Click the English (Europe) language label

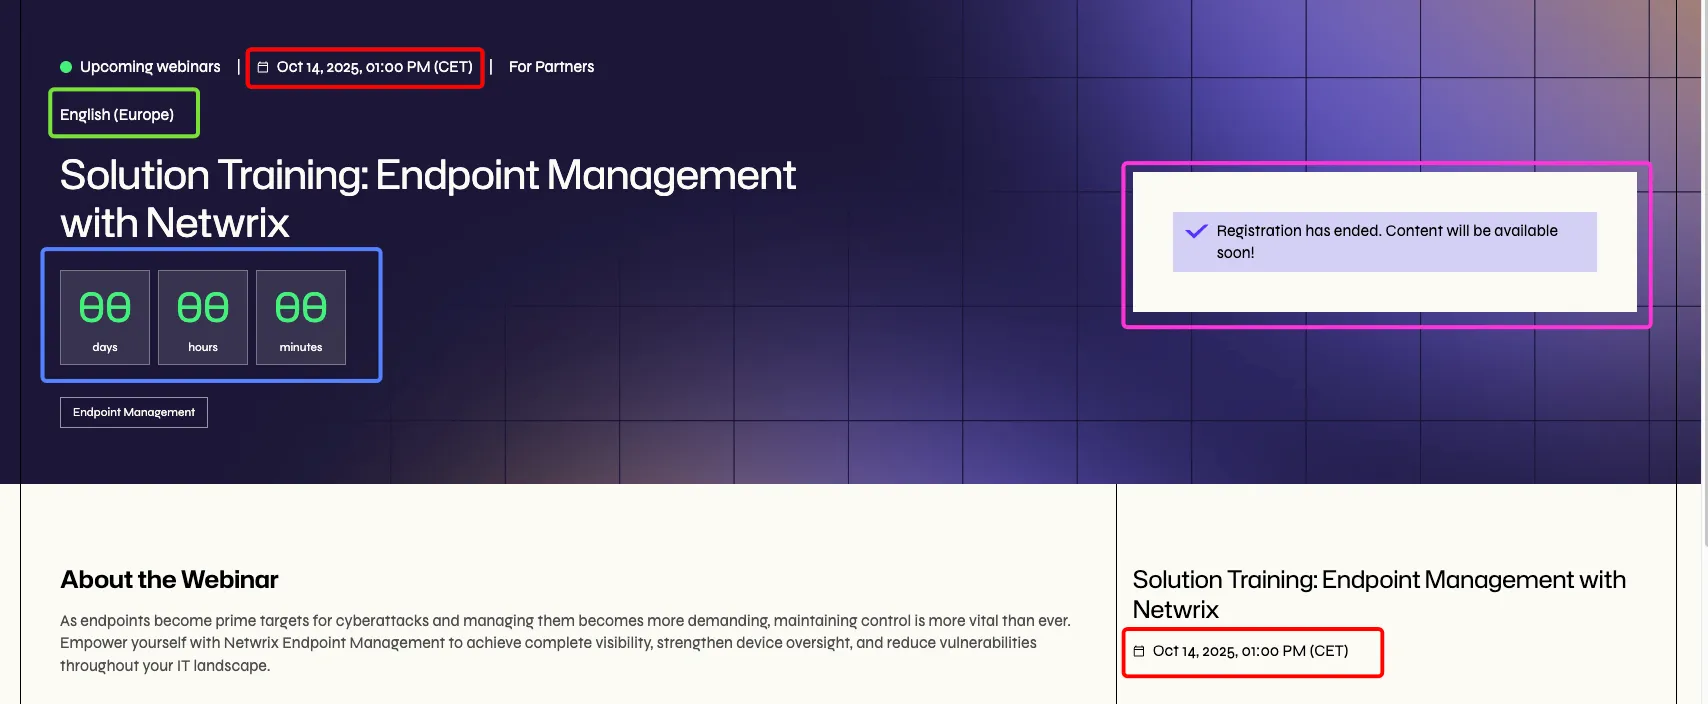pos(117,114)
